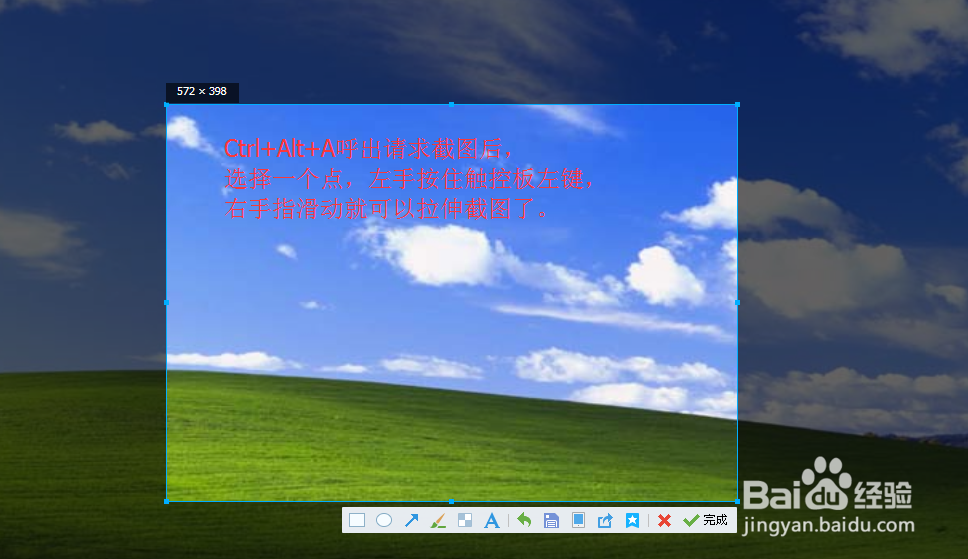The height and width of the screenshot is (559, 968).
Task: Click the top-left selection corner handle
Action: (x=167, y=104)
